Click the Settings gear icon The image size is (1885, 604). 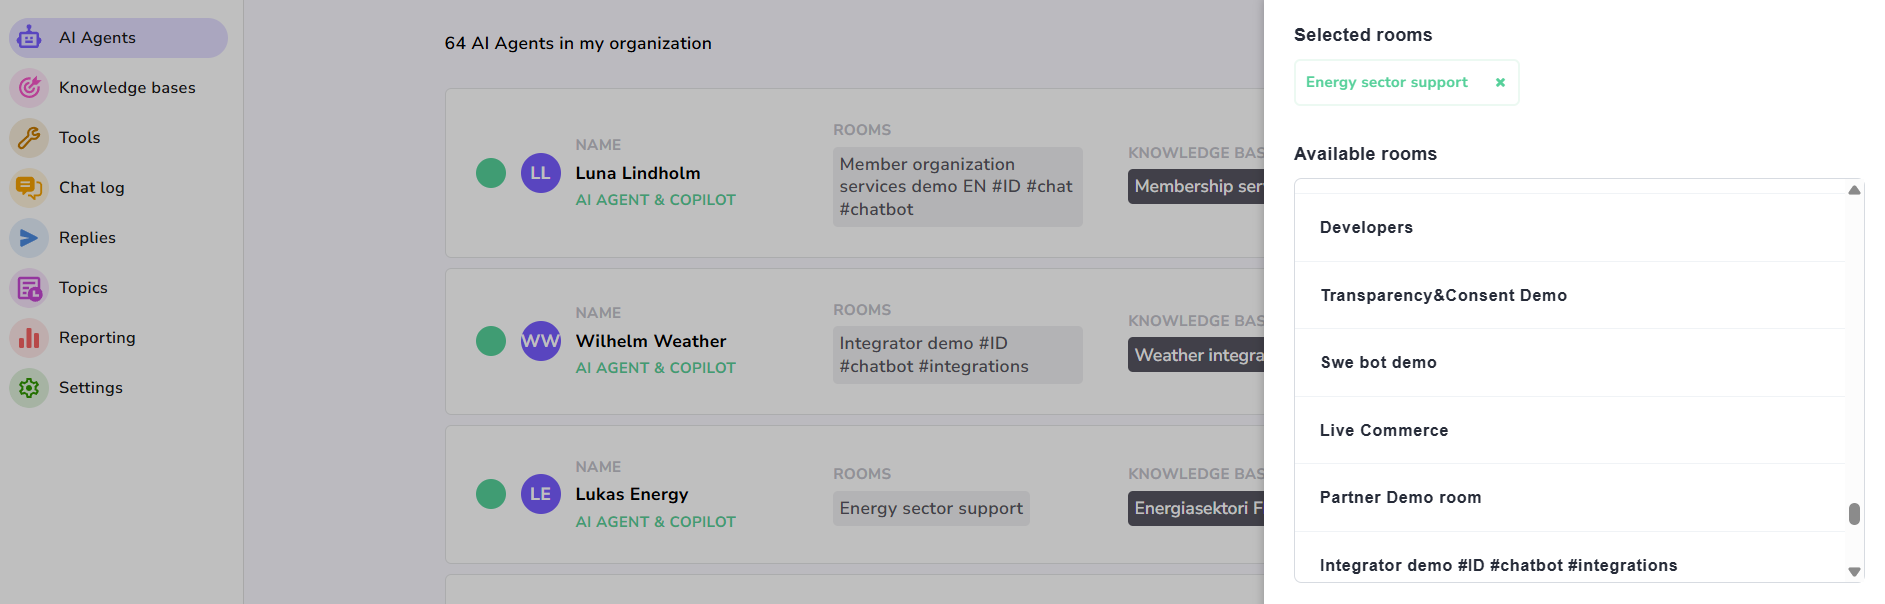[x=29, y=388]
